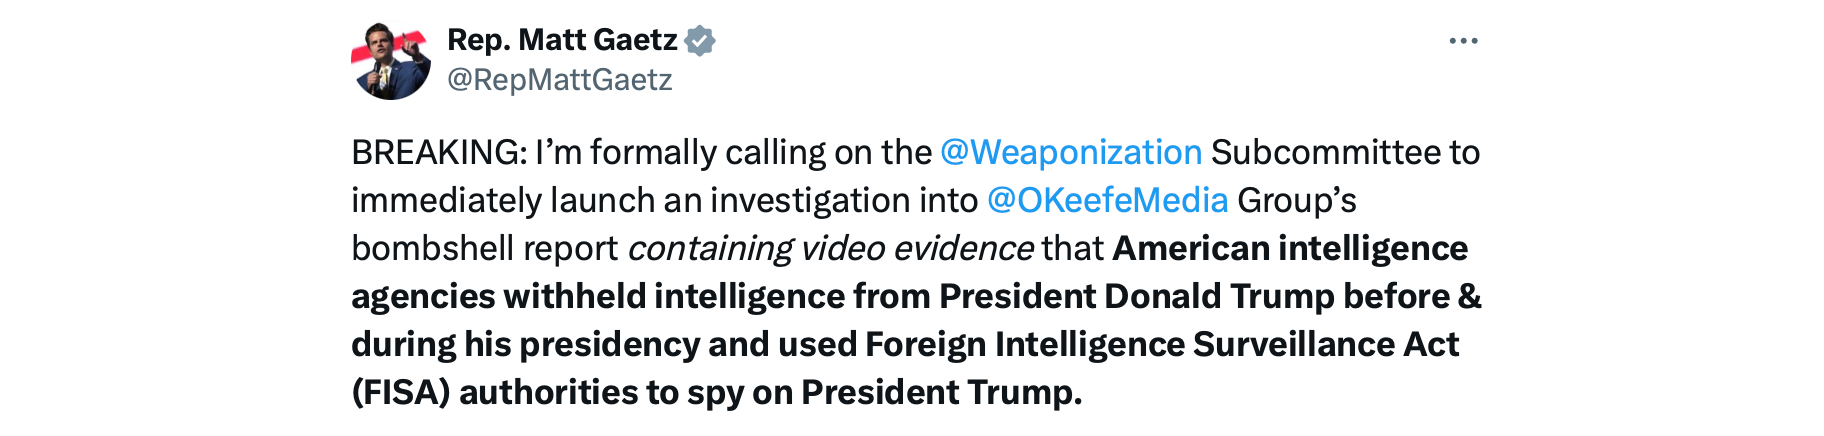Click the "I'm formally calling on the" text
1824x436 pixels.
click(x=733, y=152)
